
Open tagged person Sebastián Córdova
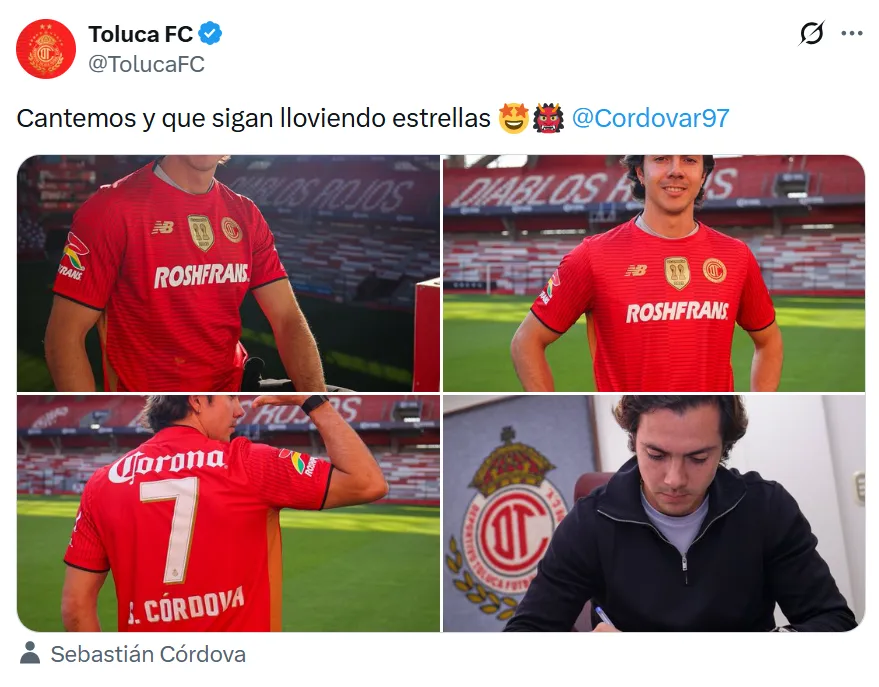pyautogui.click(x=148, y=654)
